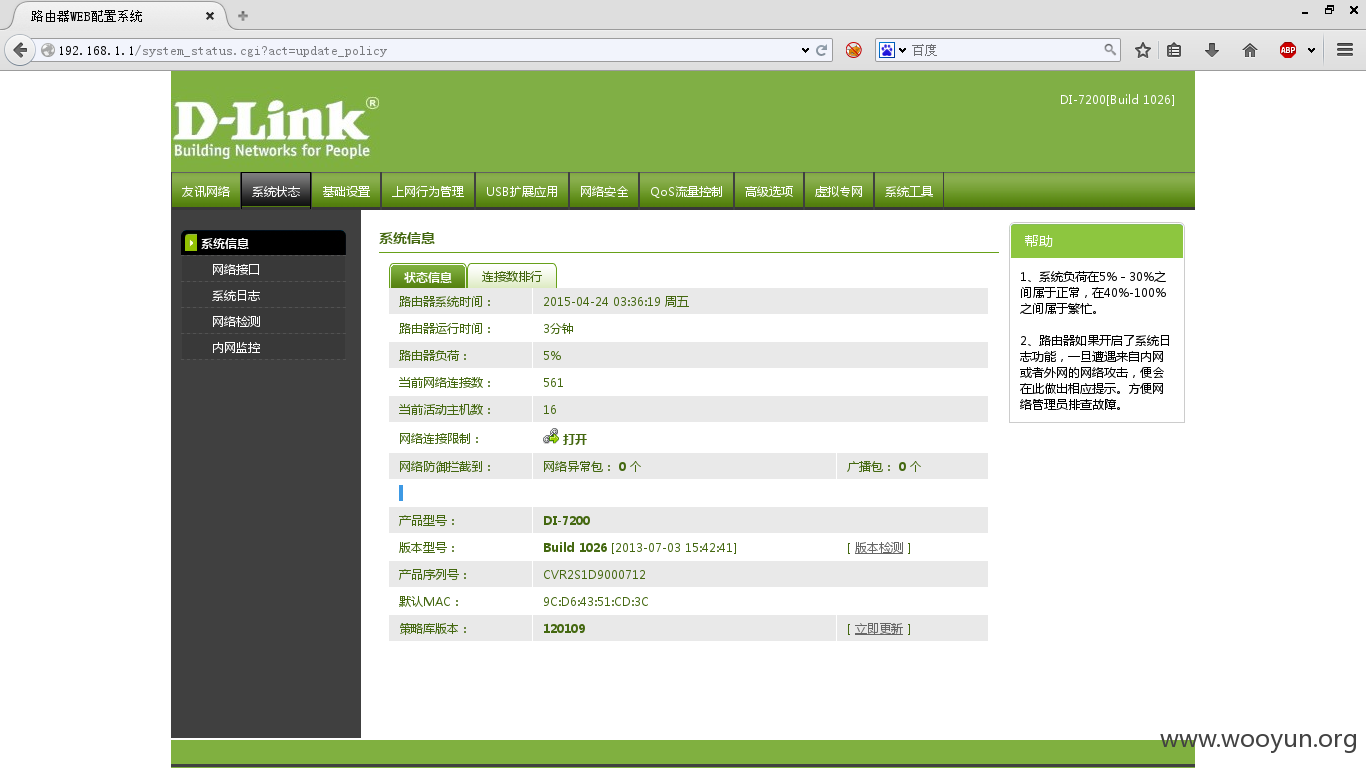The width and height of the screenshot is (1366, 768).
Task: Open the 系统工具 menu
Action: [x=909, y=191]
